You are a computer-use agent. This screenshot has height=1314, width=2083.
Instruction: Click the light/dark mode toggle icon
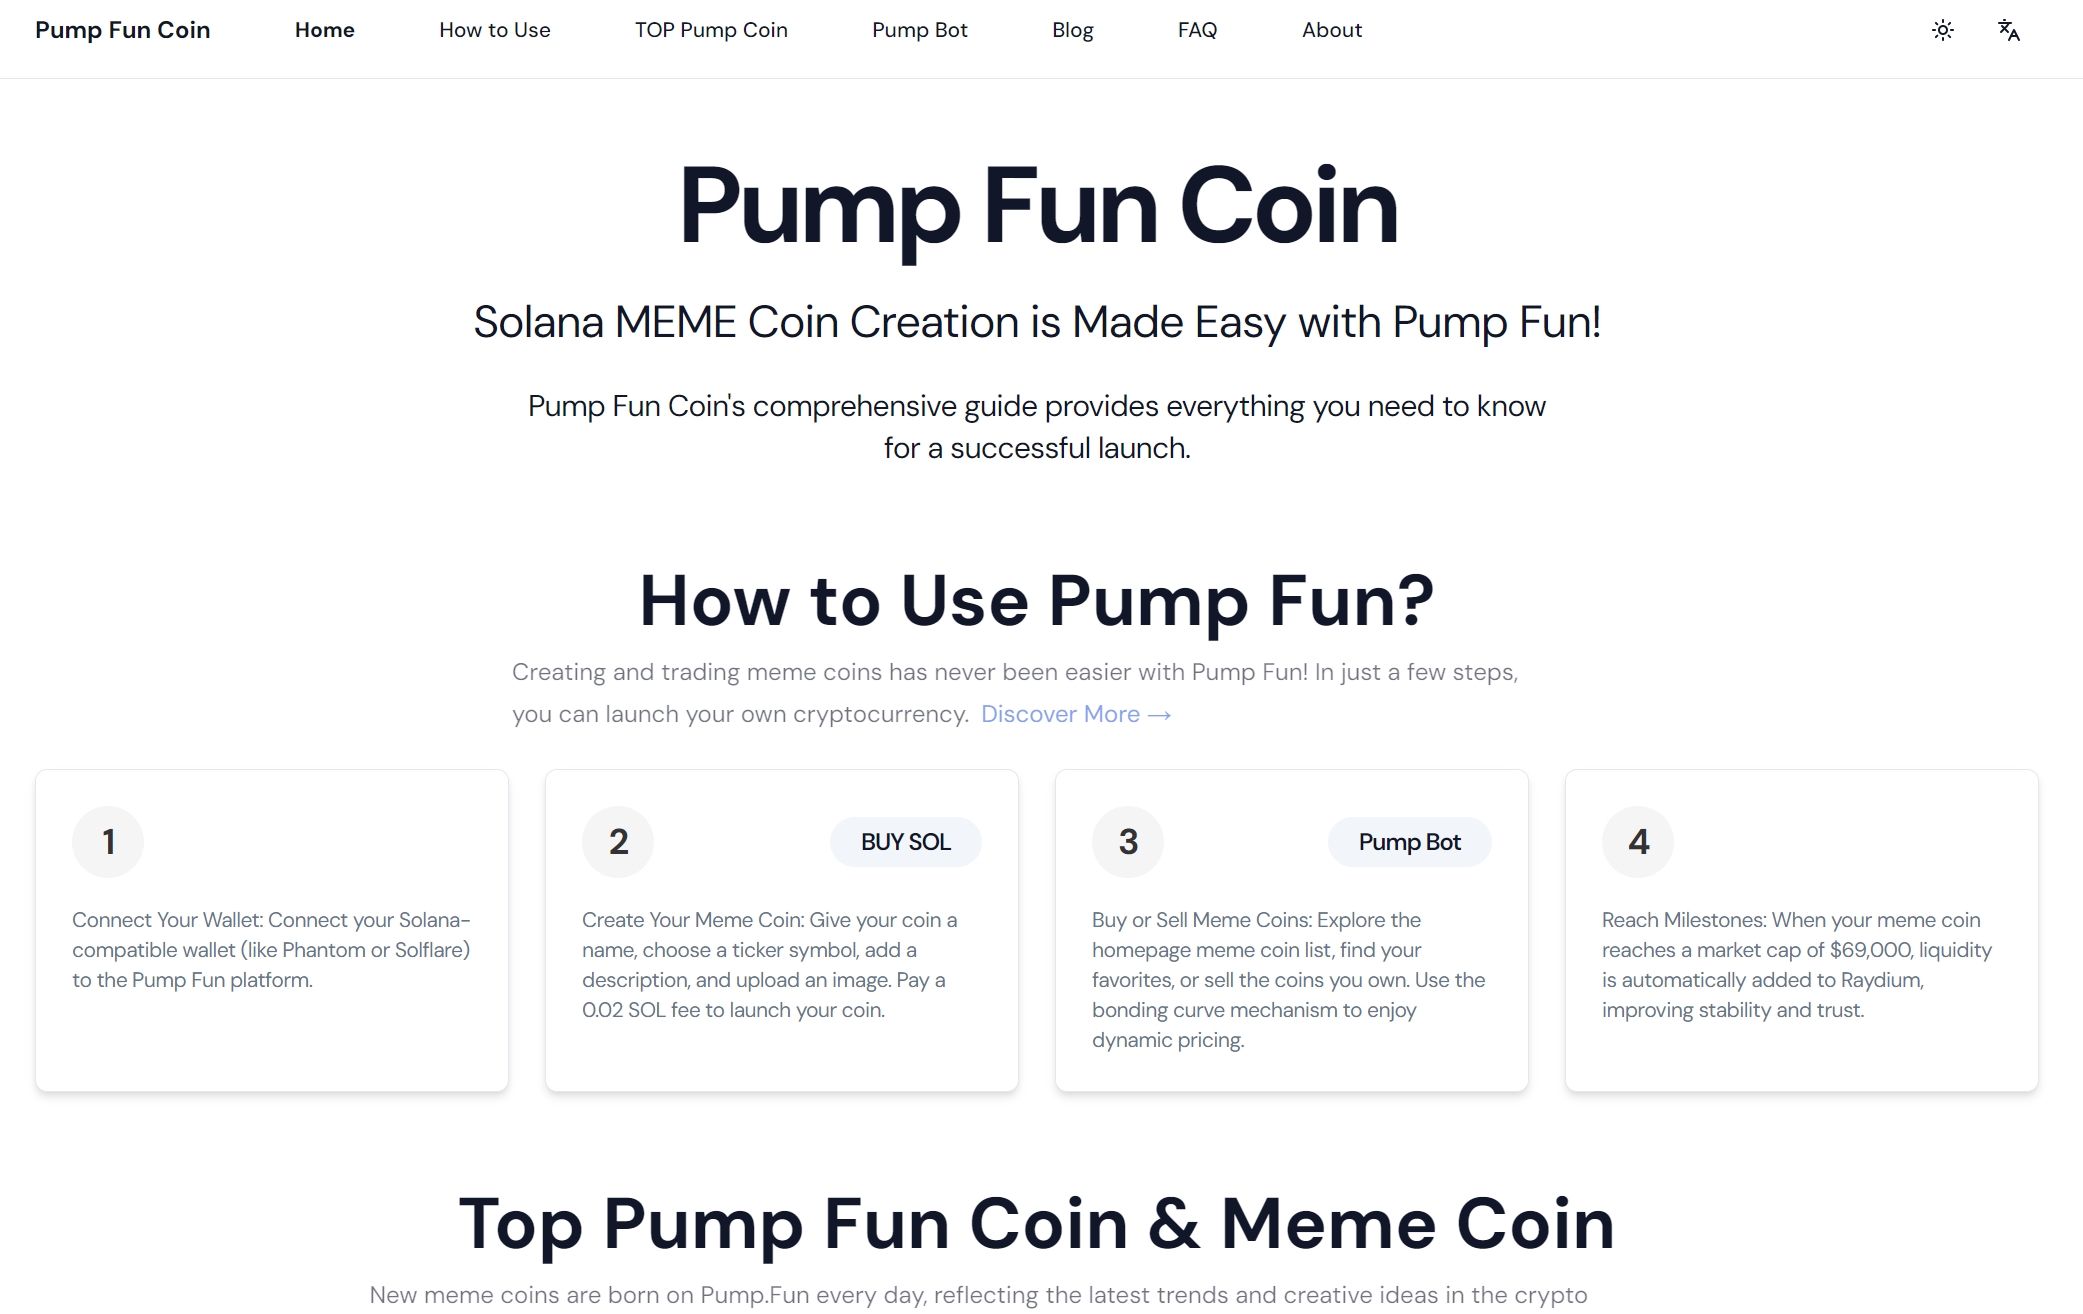(x=1944, y=29)
